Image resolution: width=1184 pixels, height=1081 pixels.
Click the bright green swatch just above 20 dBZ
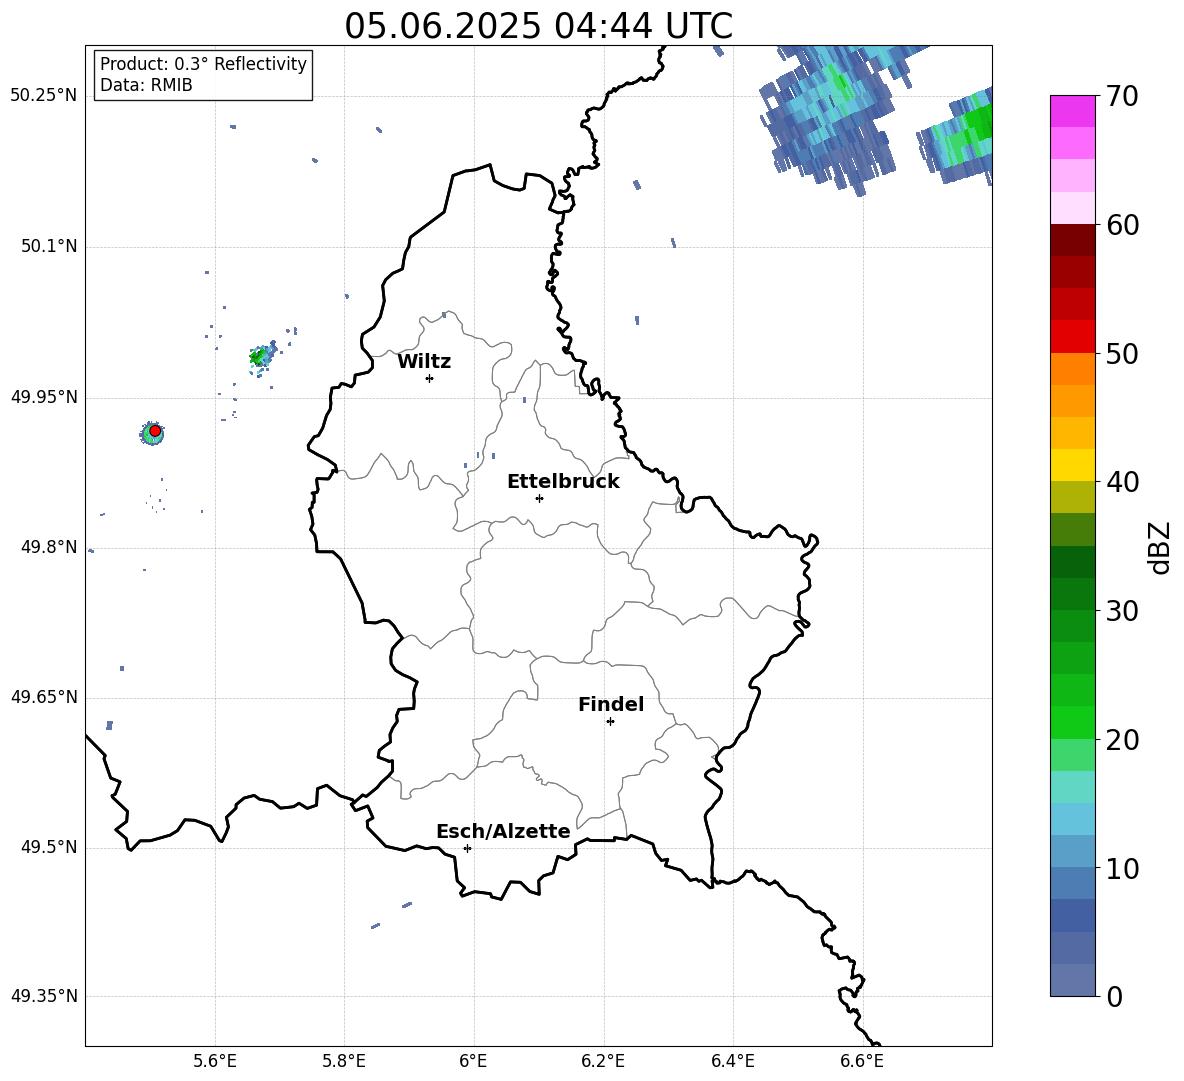pos(1072,722)
